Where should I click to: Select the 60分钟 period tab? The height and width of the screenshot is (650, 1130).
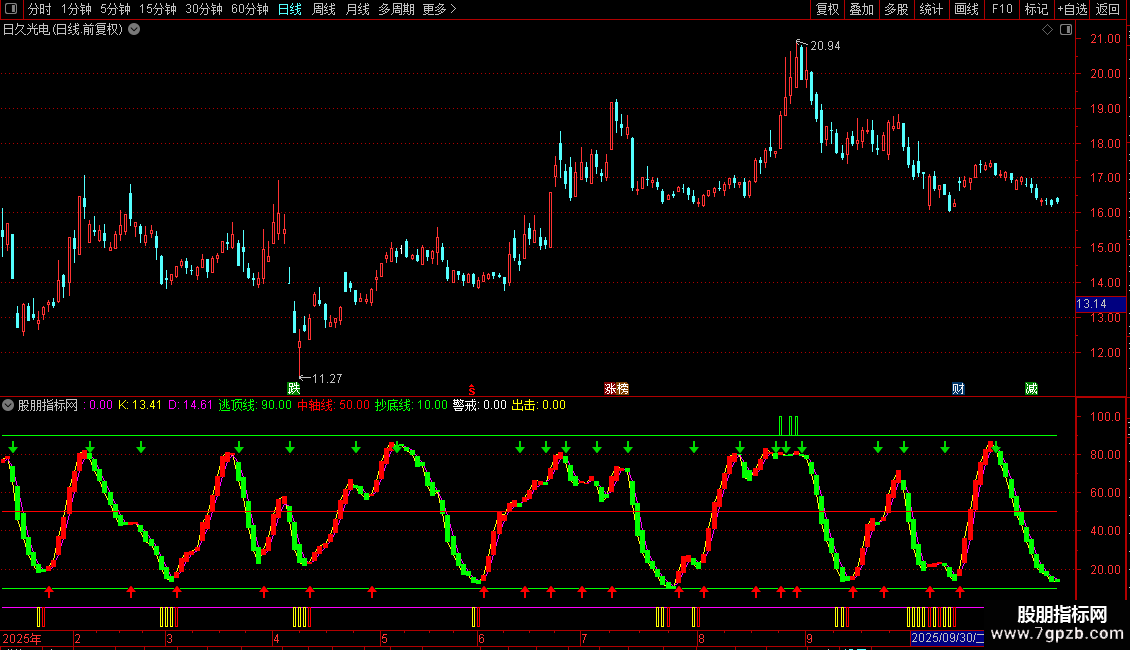click(x=249, y=9)
